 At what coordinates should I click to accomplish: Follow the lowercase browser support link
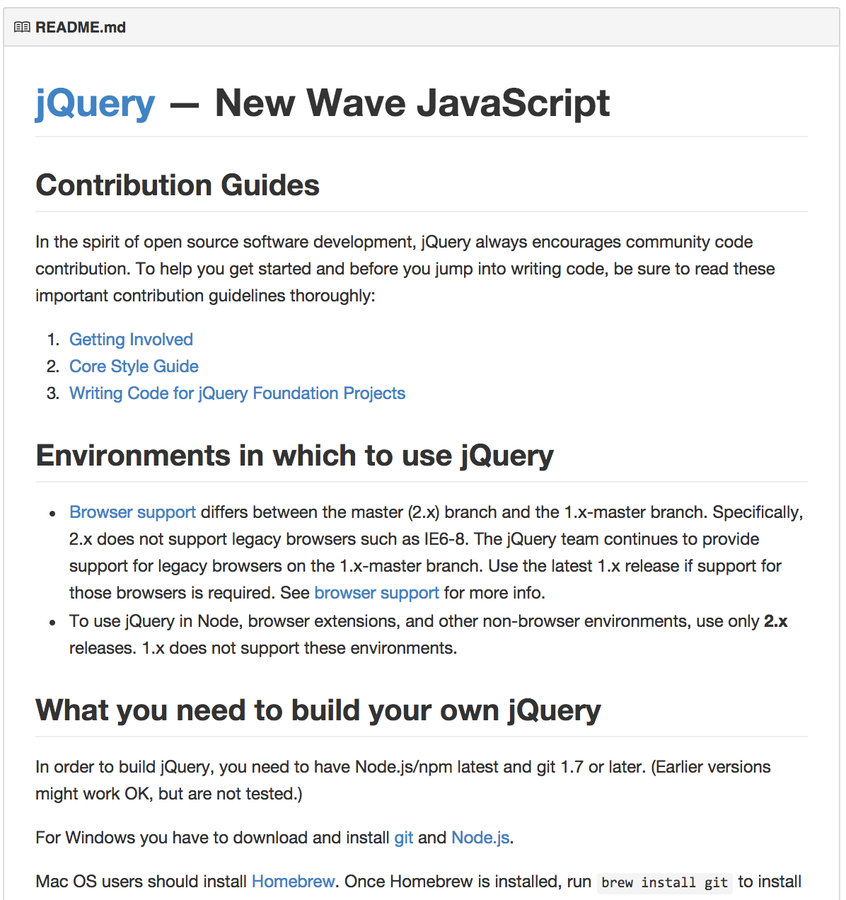pyautogui.click(x=377, y=592)
